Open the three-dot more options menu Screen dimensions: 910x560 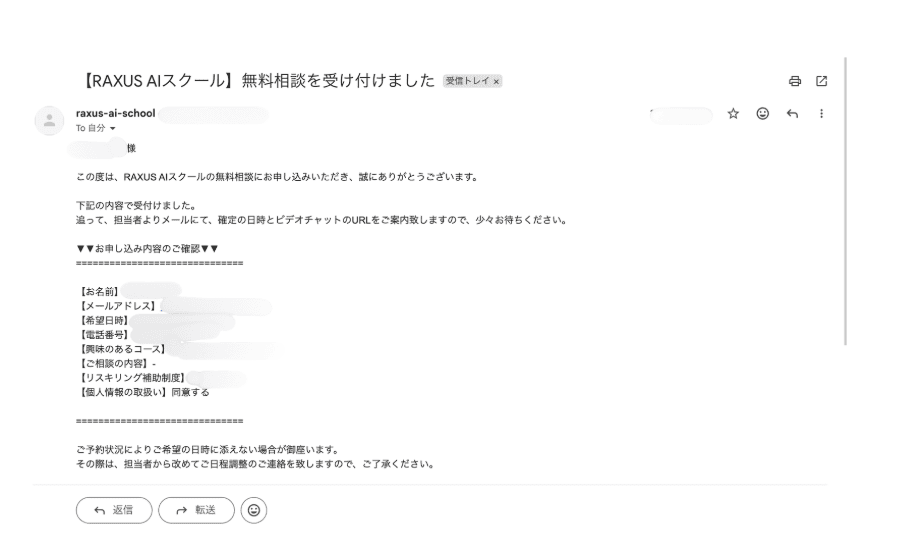(821, 114)
